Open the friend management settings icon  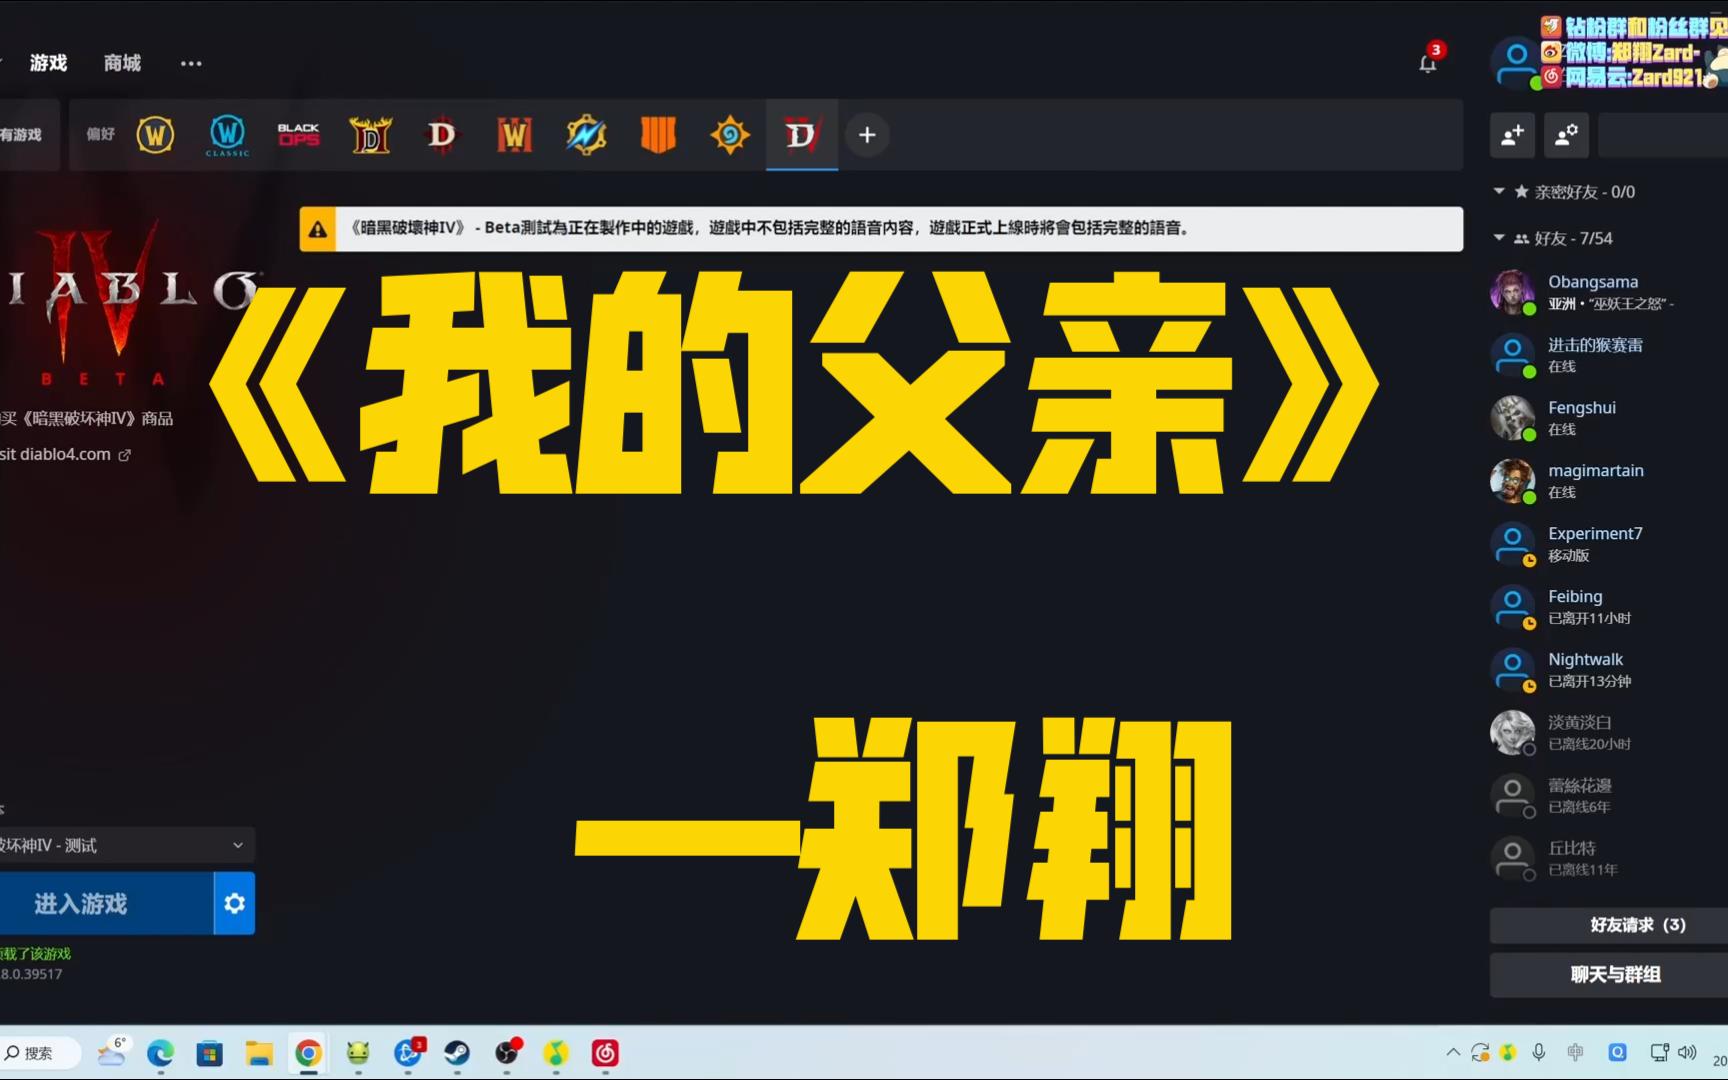(1566, 134)
